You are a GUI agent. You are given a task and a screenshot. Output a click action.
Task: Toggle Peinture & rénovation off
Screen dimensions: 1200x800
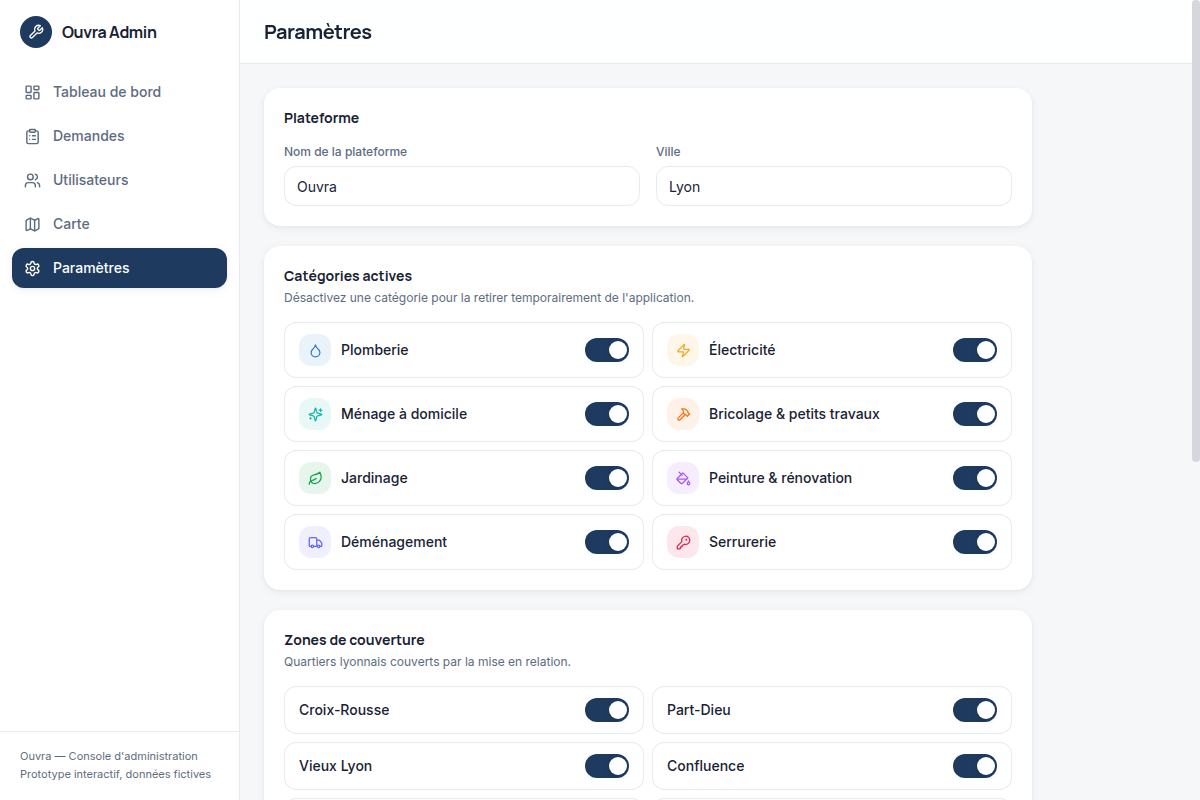click(x=975, y=478)
